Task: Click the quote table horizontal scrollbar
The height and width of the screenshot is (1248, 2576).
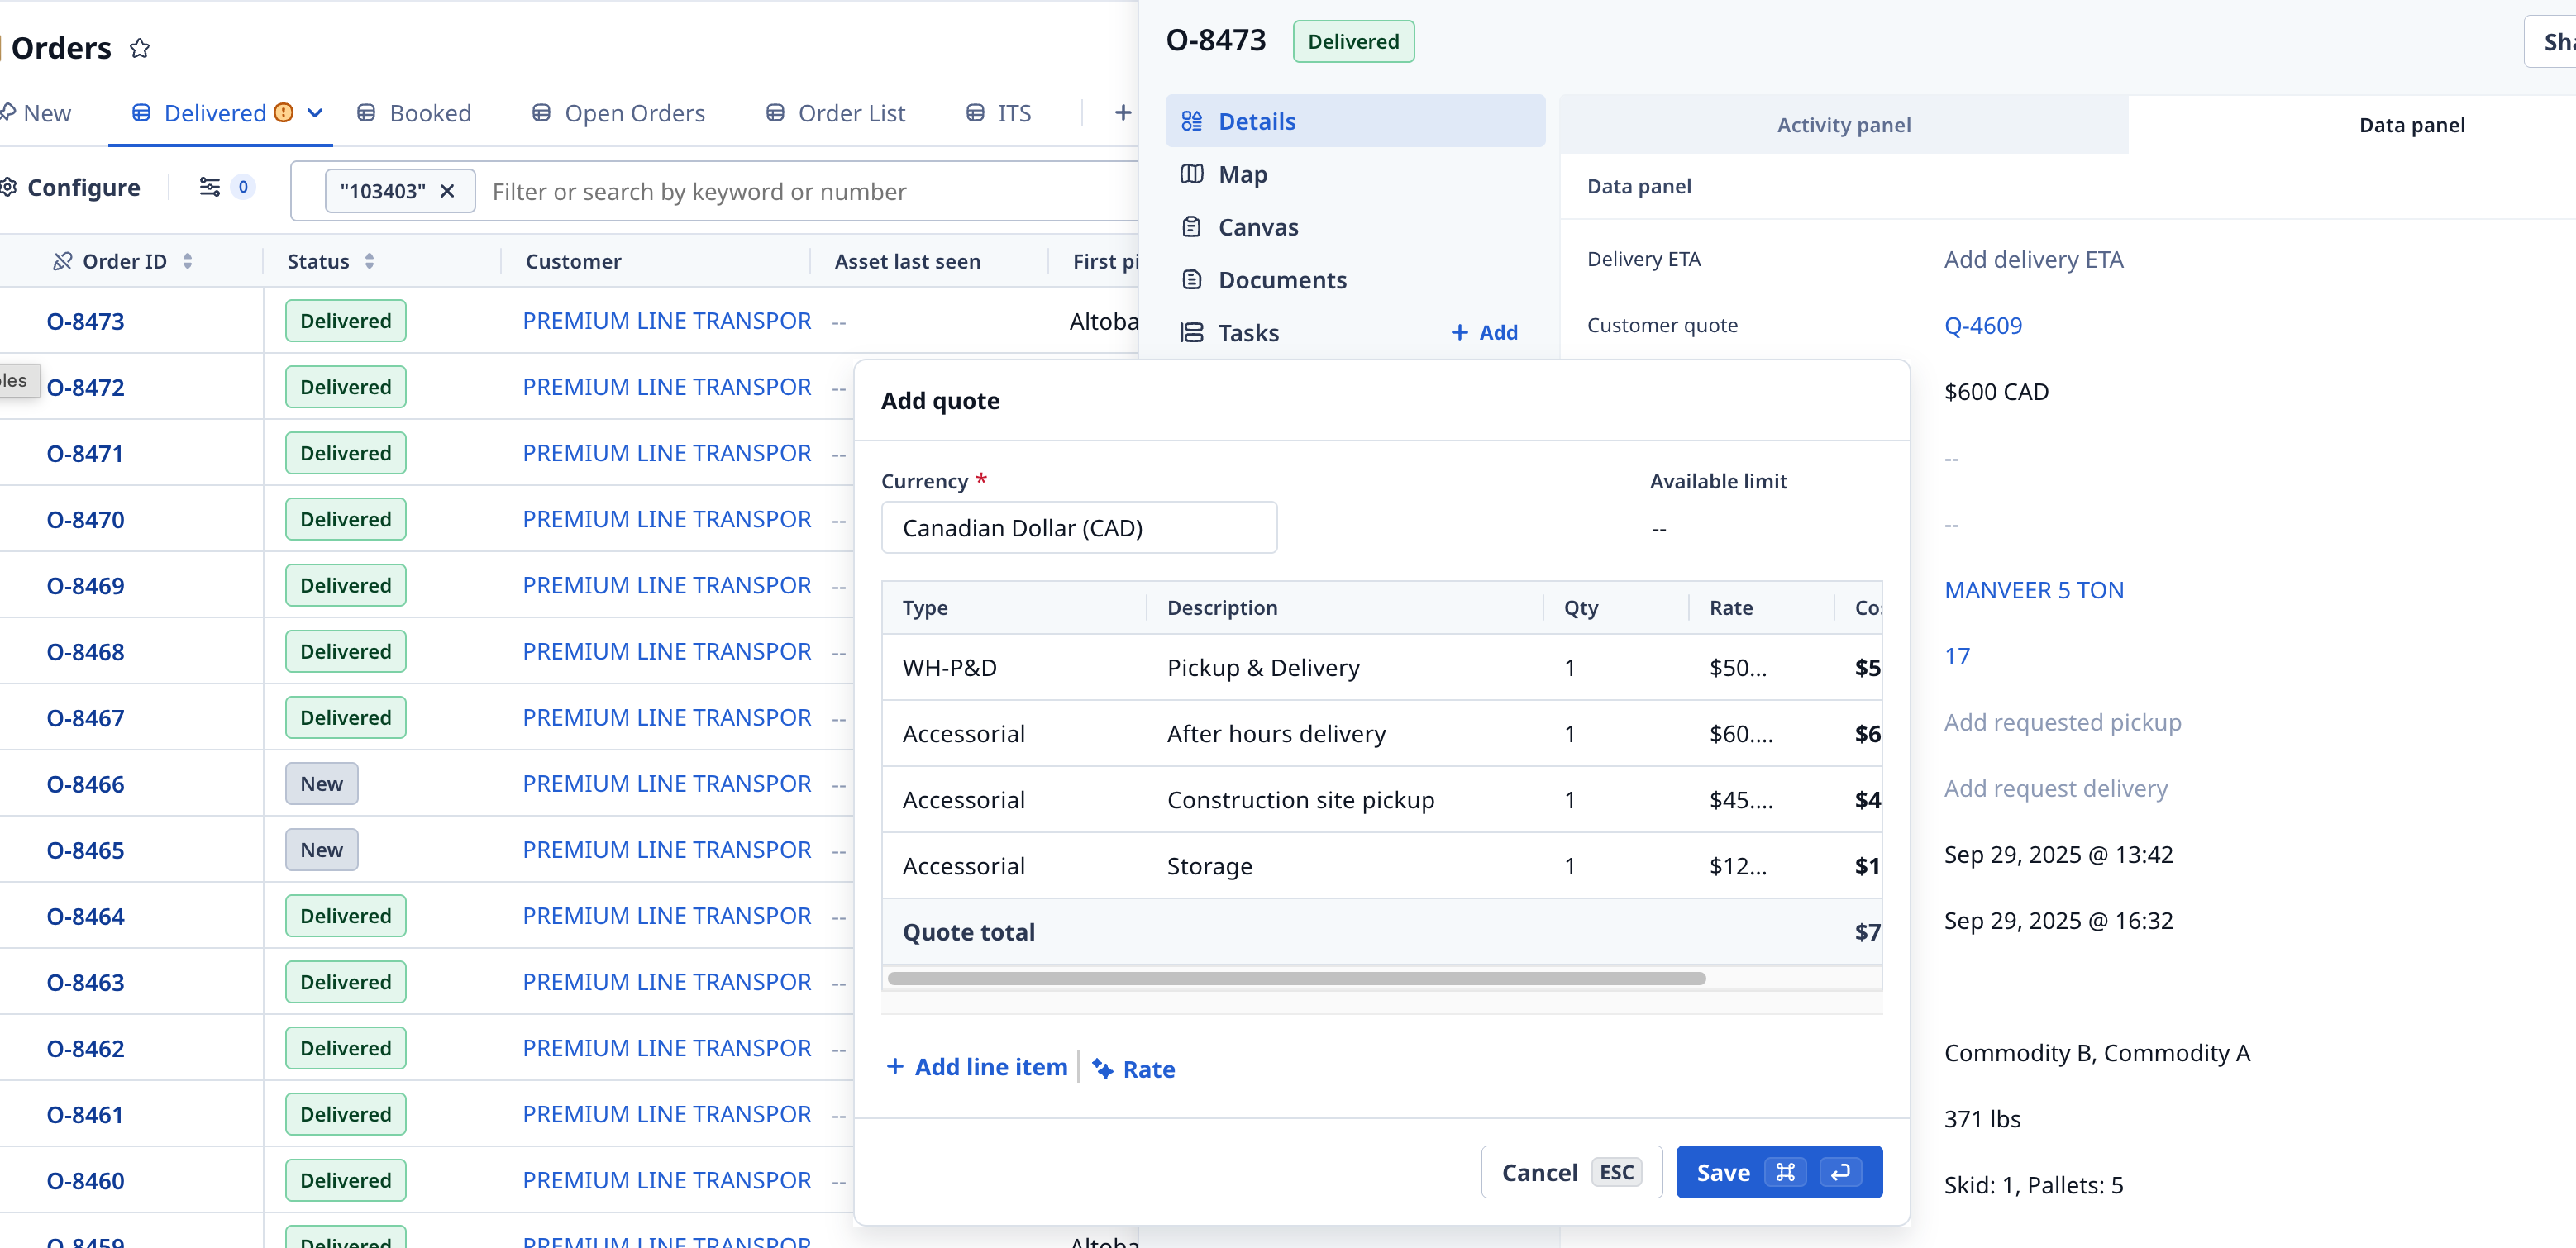Action: [1295, 978]
